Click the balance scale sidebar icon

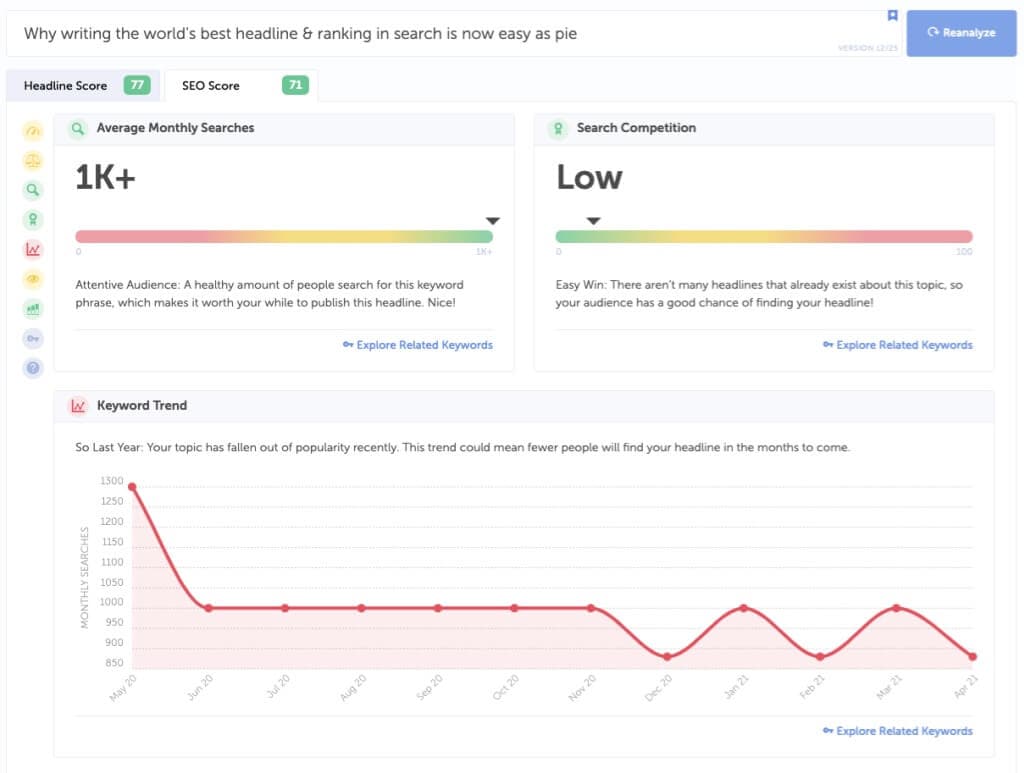33,160
